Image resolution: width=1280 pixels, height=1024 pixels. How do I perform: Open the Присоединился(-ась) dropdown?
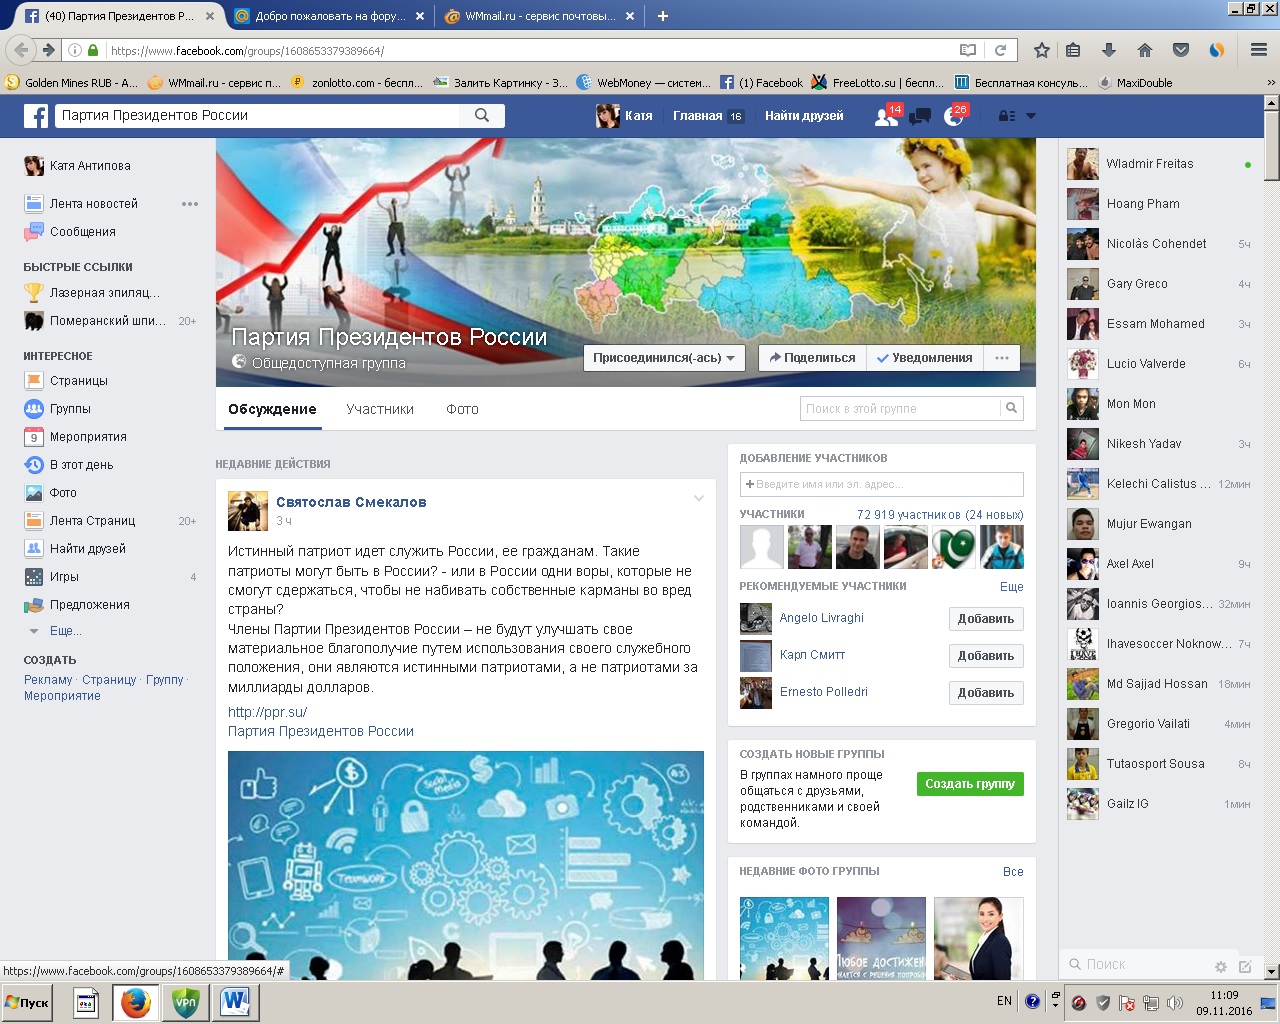pos(664,358)
